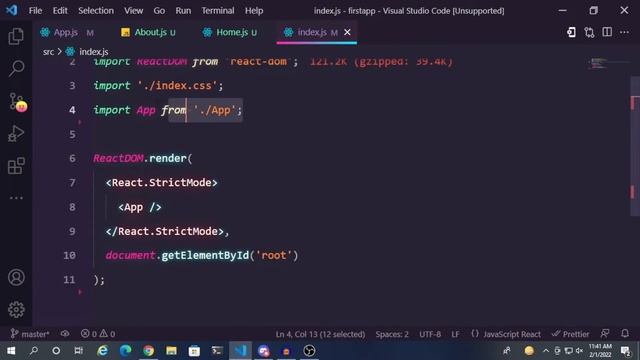Click the editor vertical scrollbar

[x=635, y=146]
